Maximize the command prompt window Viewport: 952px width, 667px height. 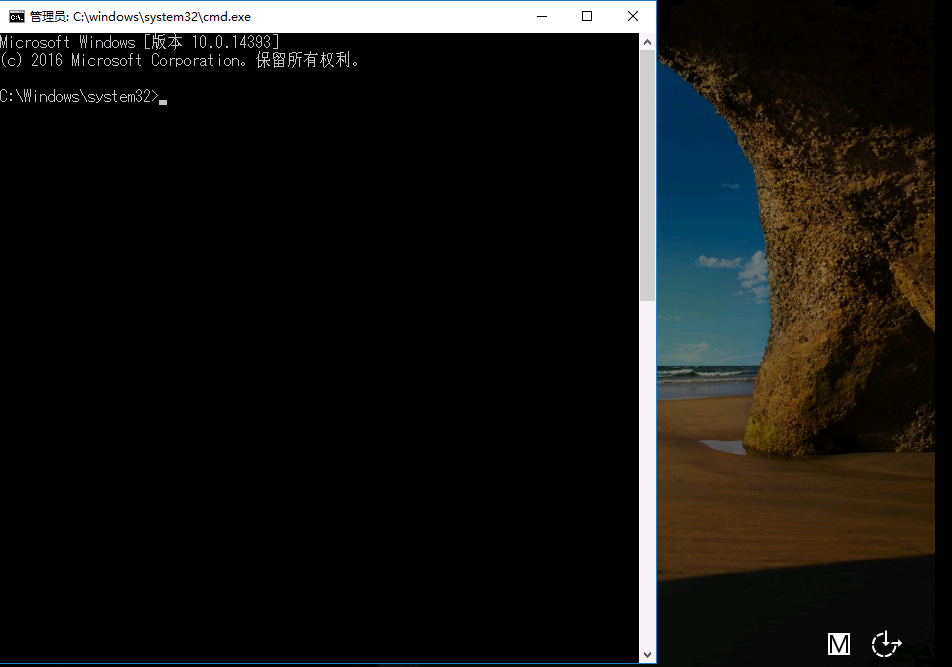click(587, 16)
